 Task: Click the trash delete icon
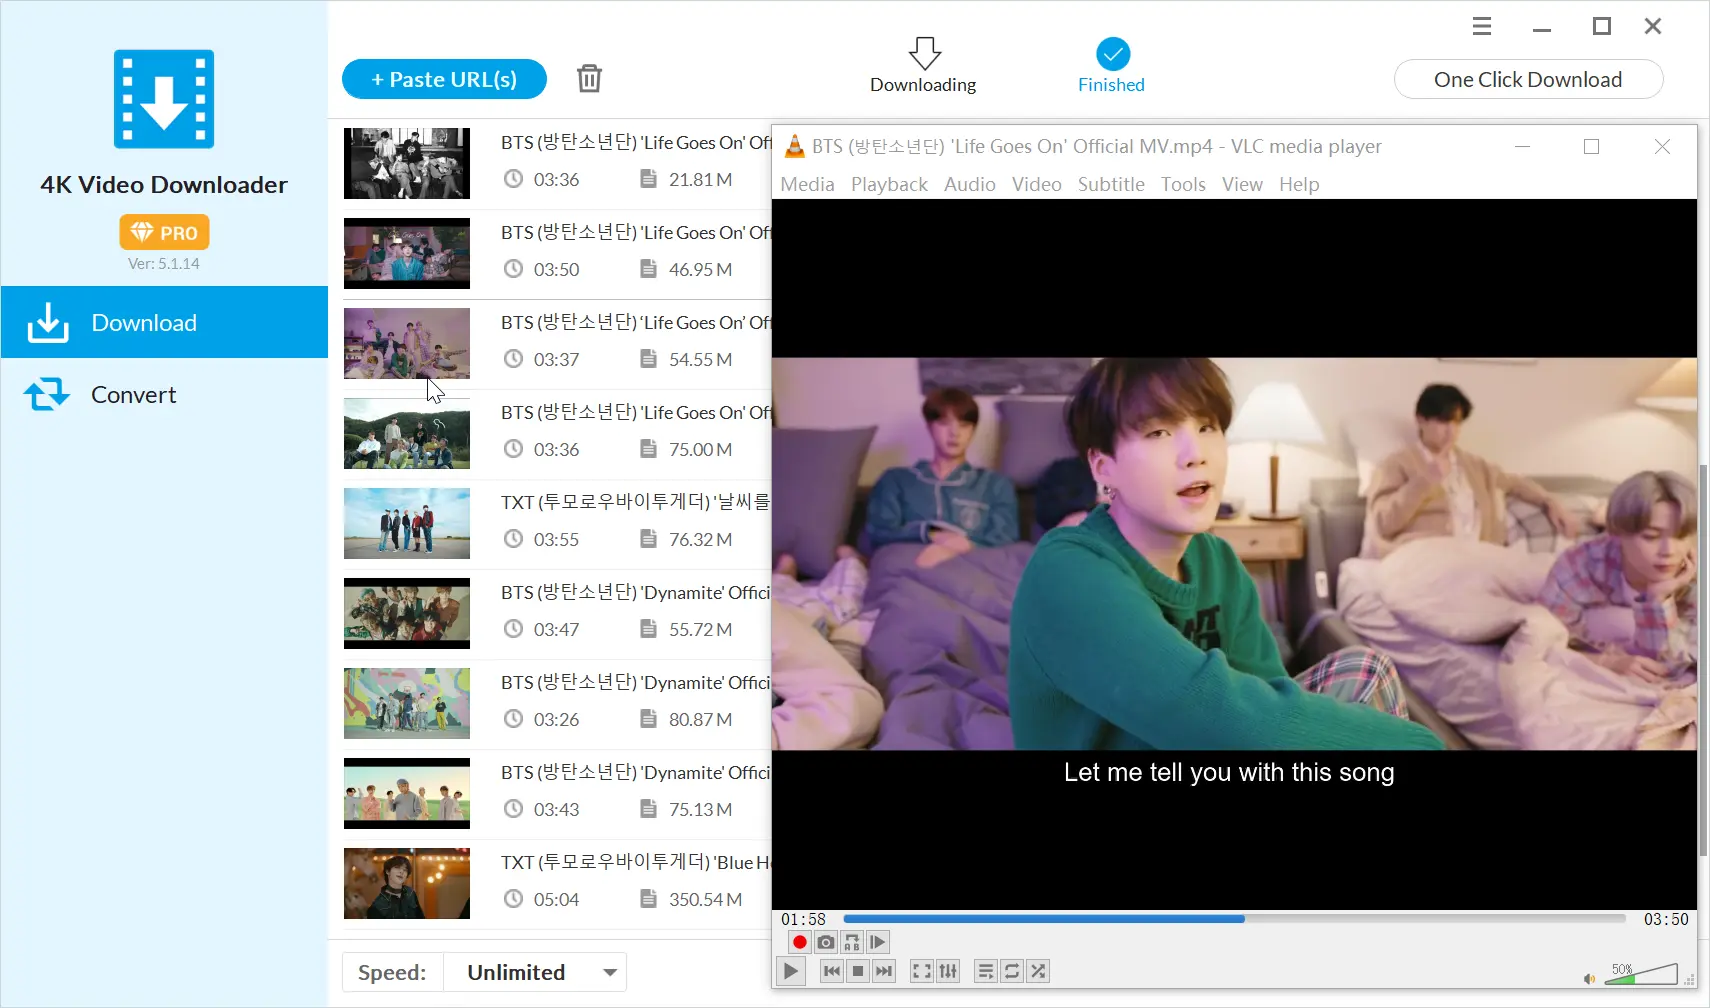pyautogui.click(x=589, y=78)
